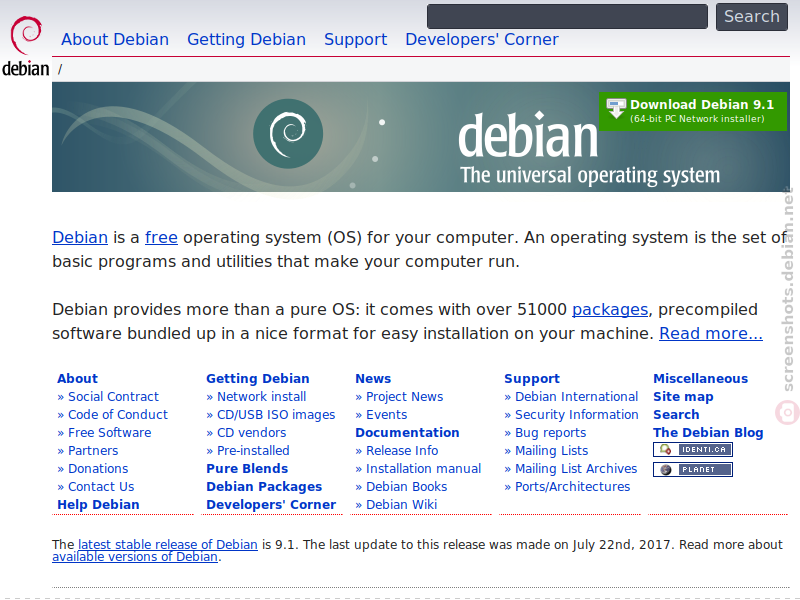This screenshot has height=600, width=800.
Task: Open Pure Blends link
Action: pos(247,468)
